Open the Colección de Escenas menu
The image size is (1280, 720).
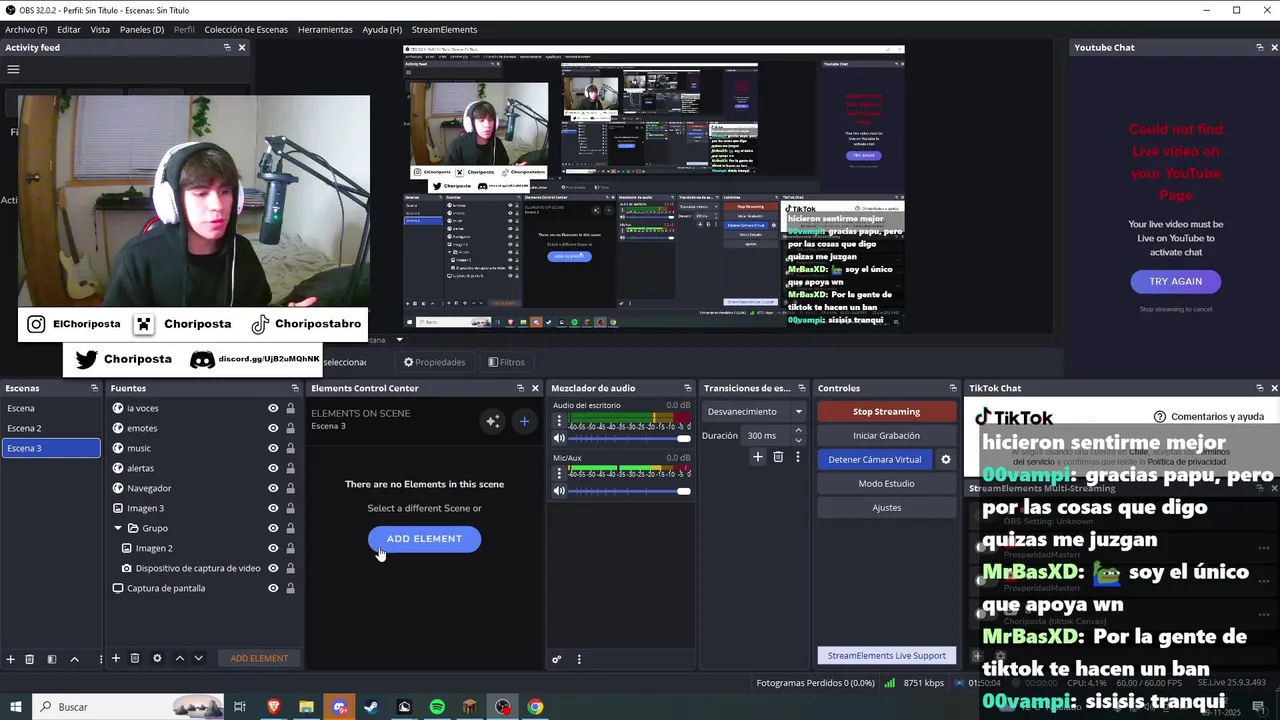[x=246, y=29]
